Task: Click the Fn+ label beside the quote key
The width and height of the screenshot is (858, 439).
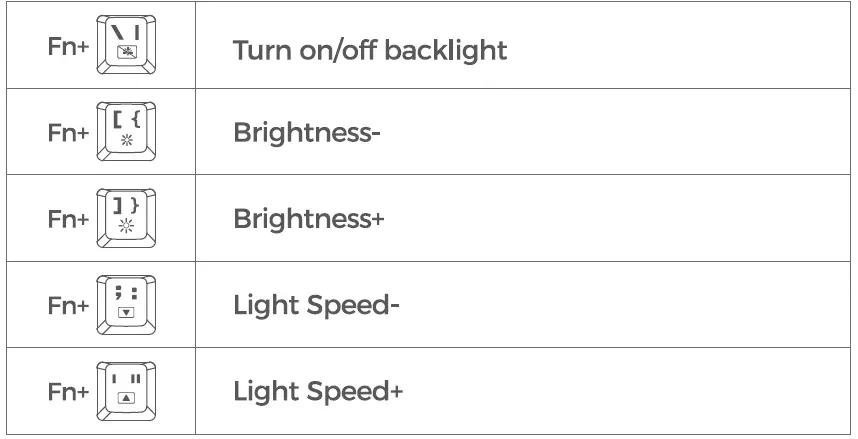Action: [x=68, y=391]
